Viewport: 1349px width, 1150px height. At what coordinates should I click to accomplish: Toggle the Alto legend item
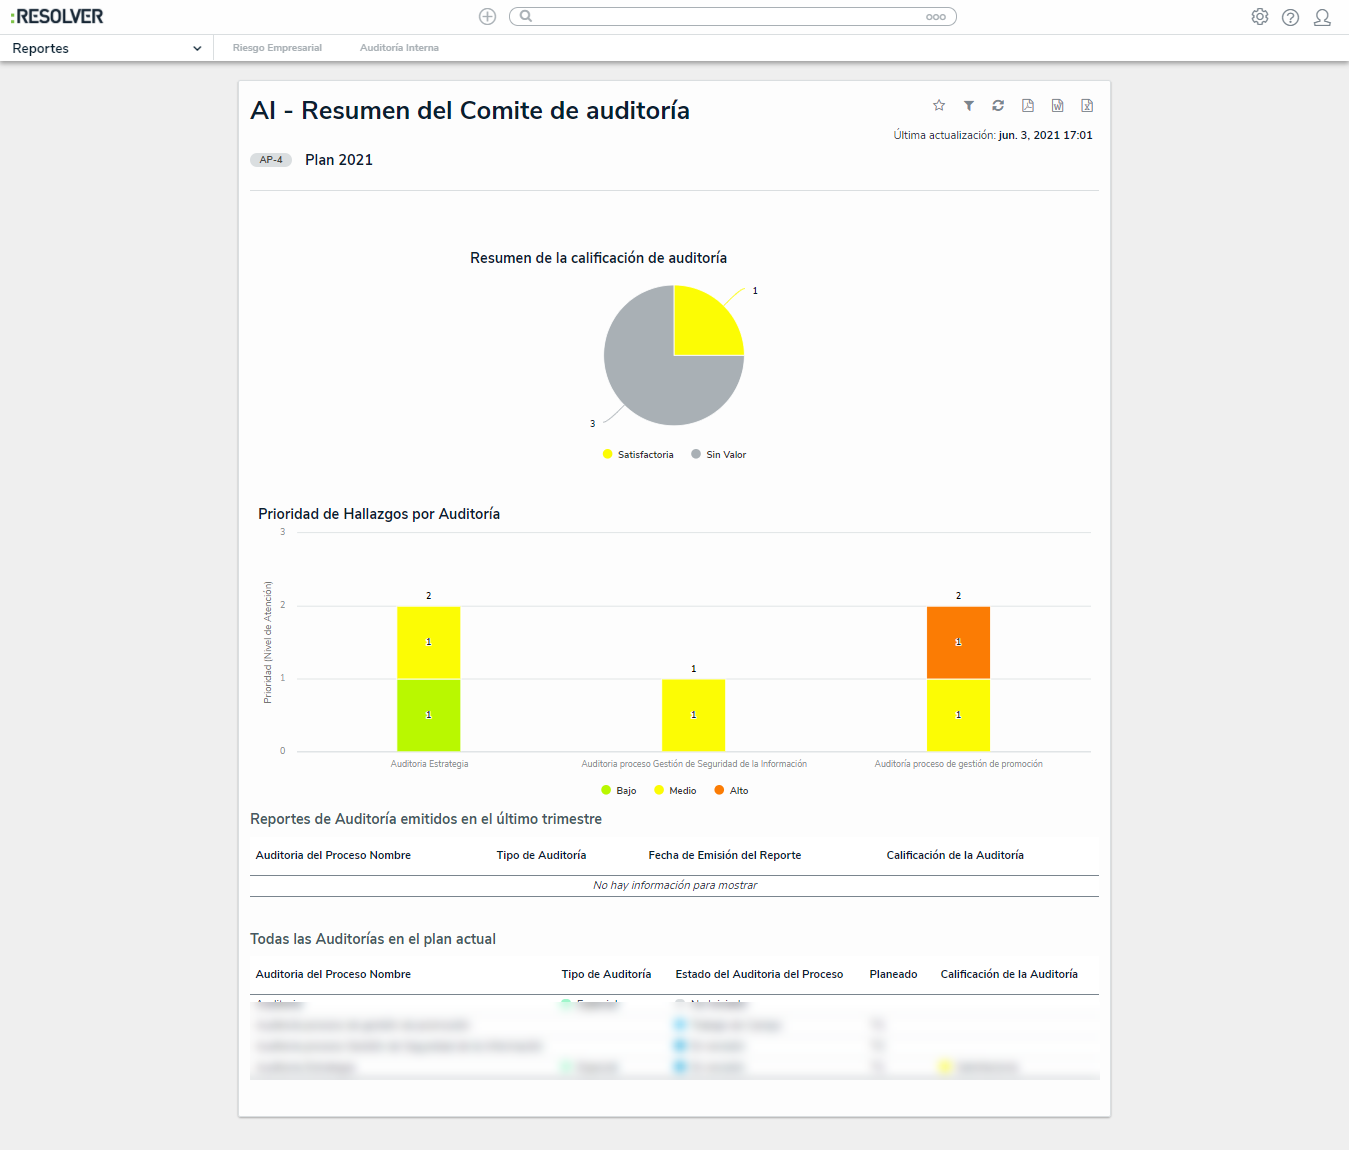click(731, 791)
